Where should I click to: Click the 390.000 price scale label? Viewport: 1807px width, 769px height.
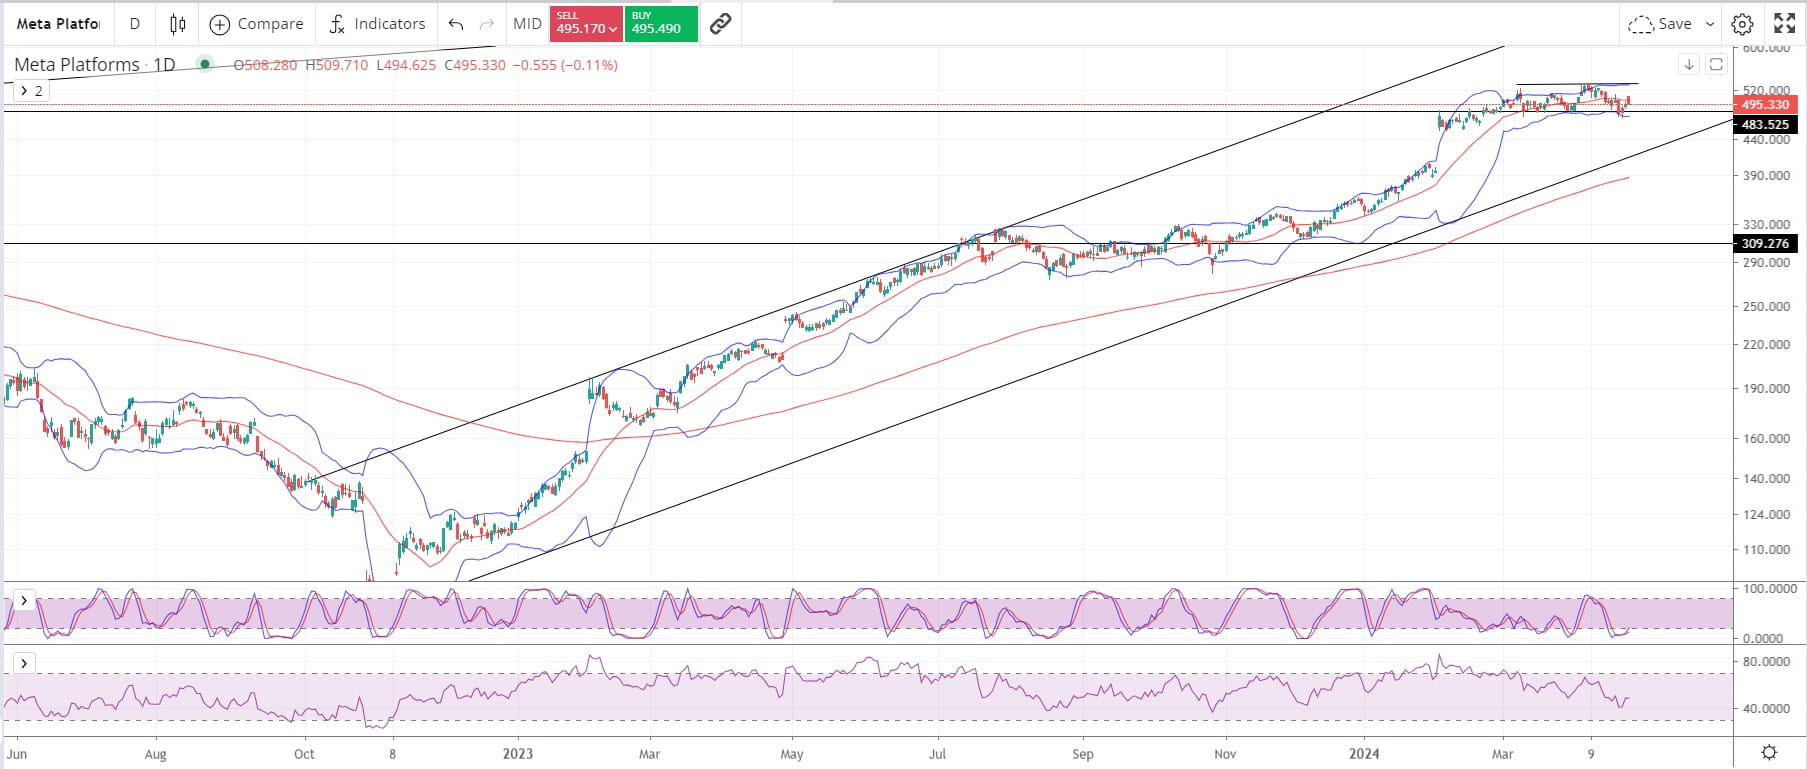point(1766,175)
